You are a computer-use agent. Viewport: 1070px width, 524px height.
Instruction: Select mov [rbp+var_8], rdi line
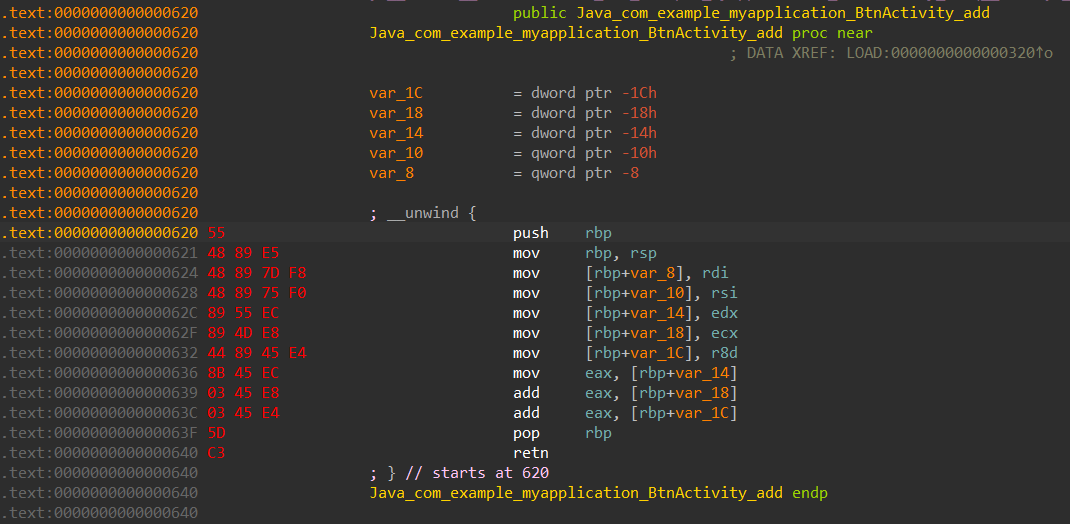pos(621,273)
